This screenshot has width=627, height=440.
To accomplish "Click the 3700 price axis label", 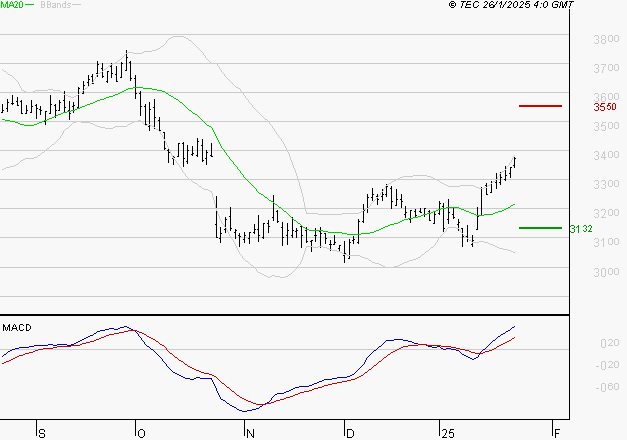I will click(x=607, y=68).
